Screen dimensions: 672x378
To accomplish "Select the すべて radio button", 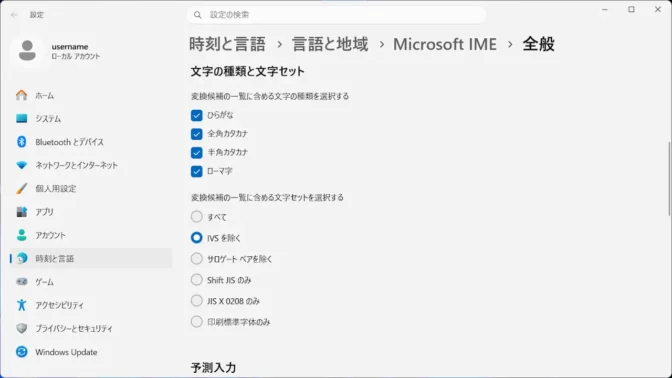I will tap(196, 217).
